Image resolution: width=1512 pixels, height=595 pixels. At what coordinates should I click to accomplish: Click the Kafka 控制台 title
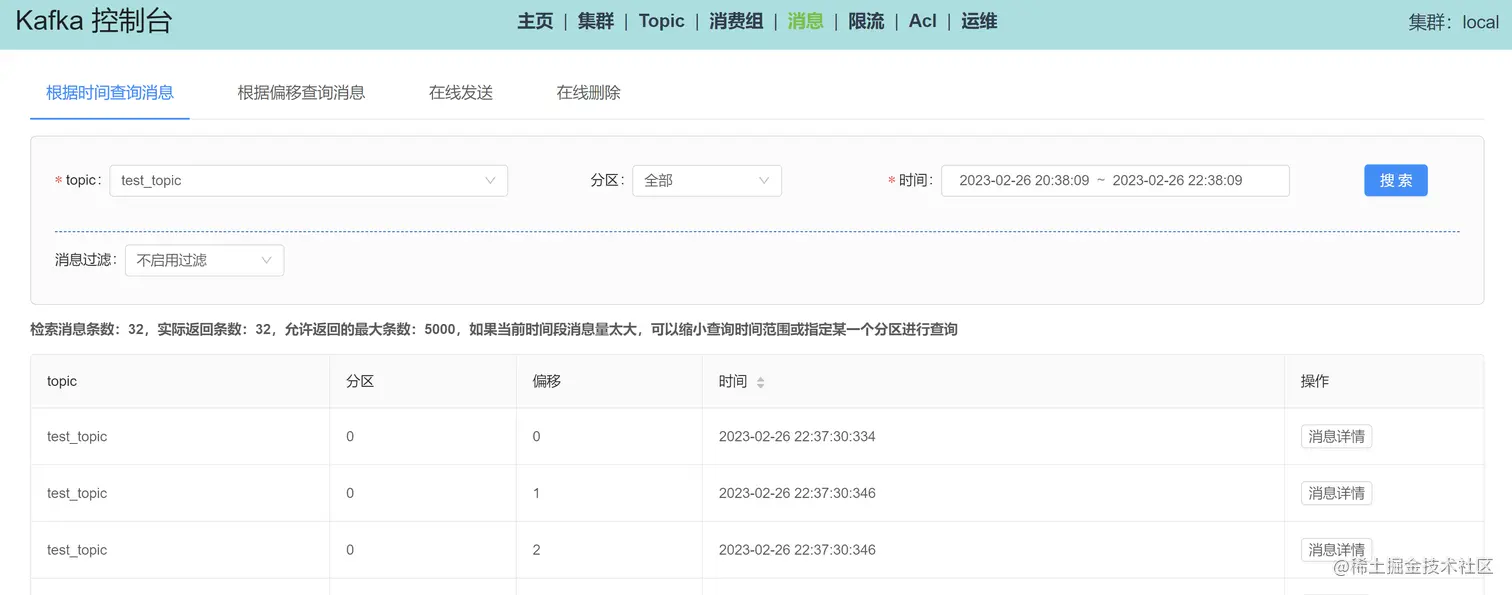tap(94, 21)
